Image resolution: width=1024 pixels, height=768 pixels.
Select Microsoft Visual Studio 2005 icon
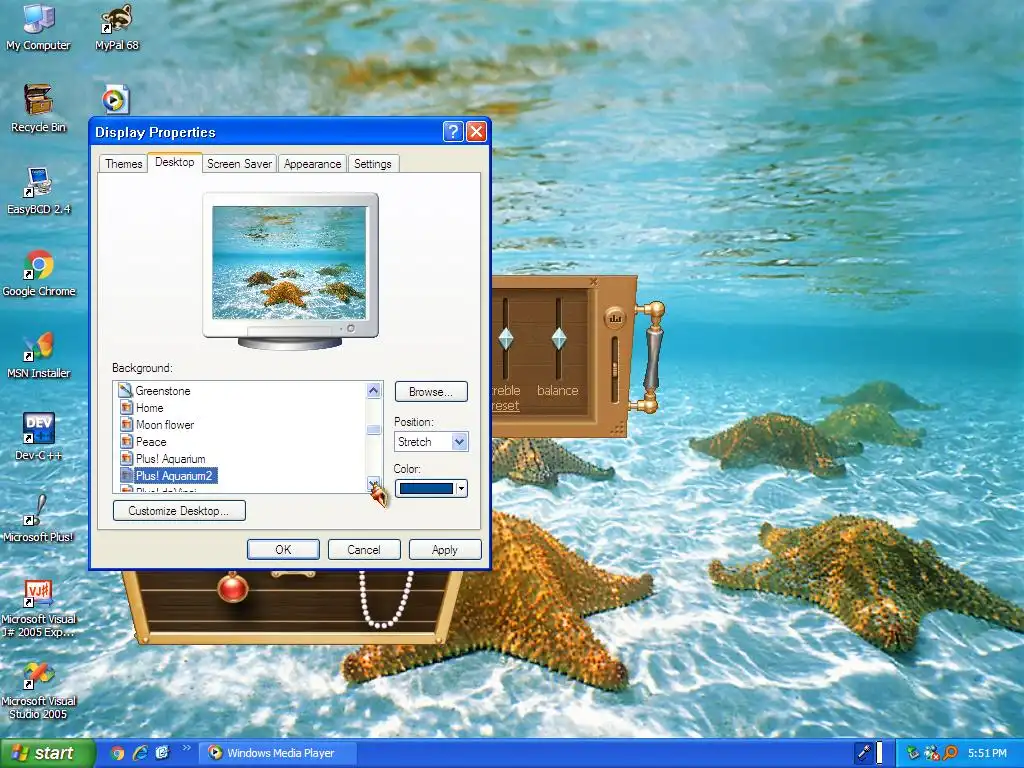click(x=38, y=691)
